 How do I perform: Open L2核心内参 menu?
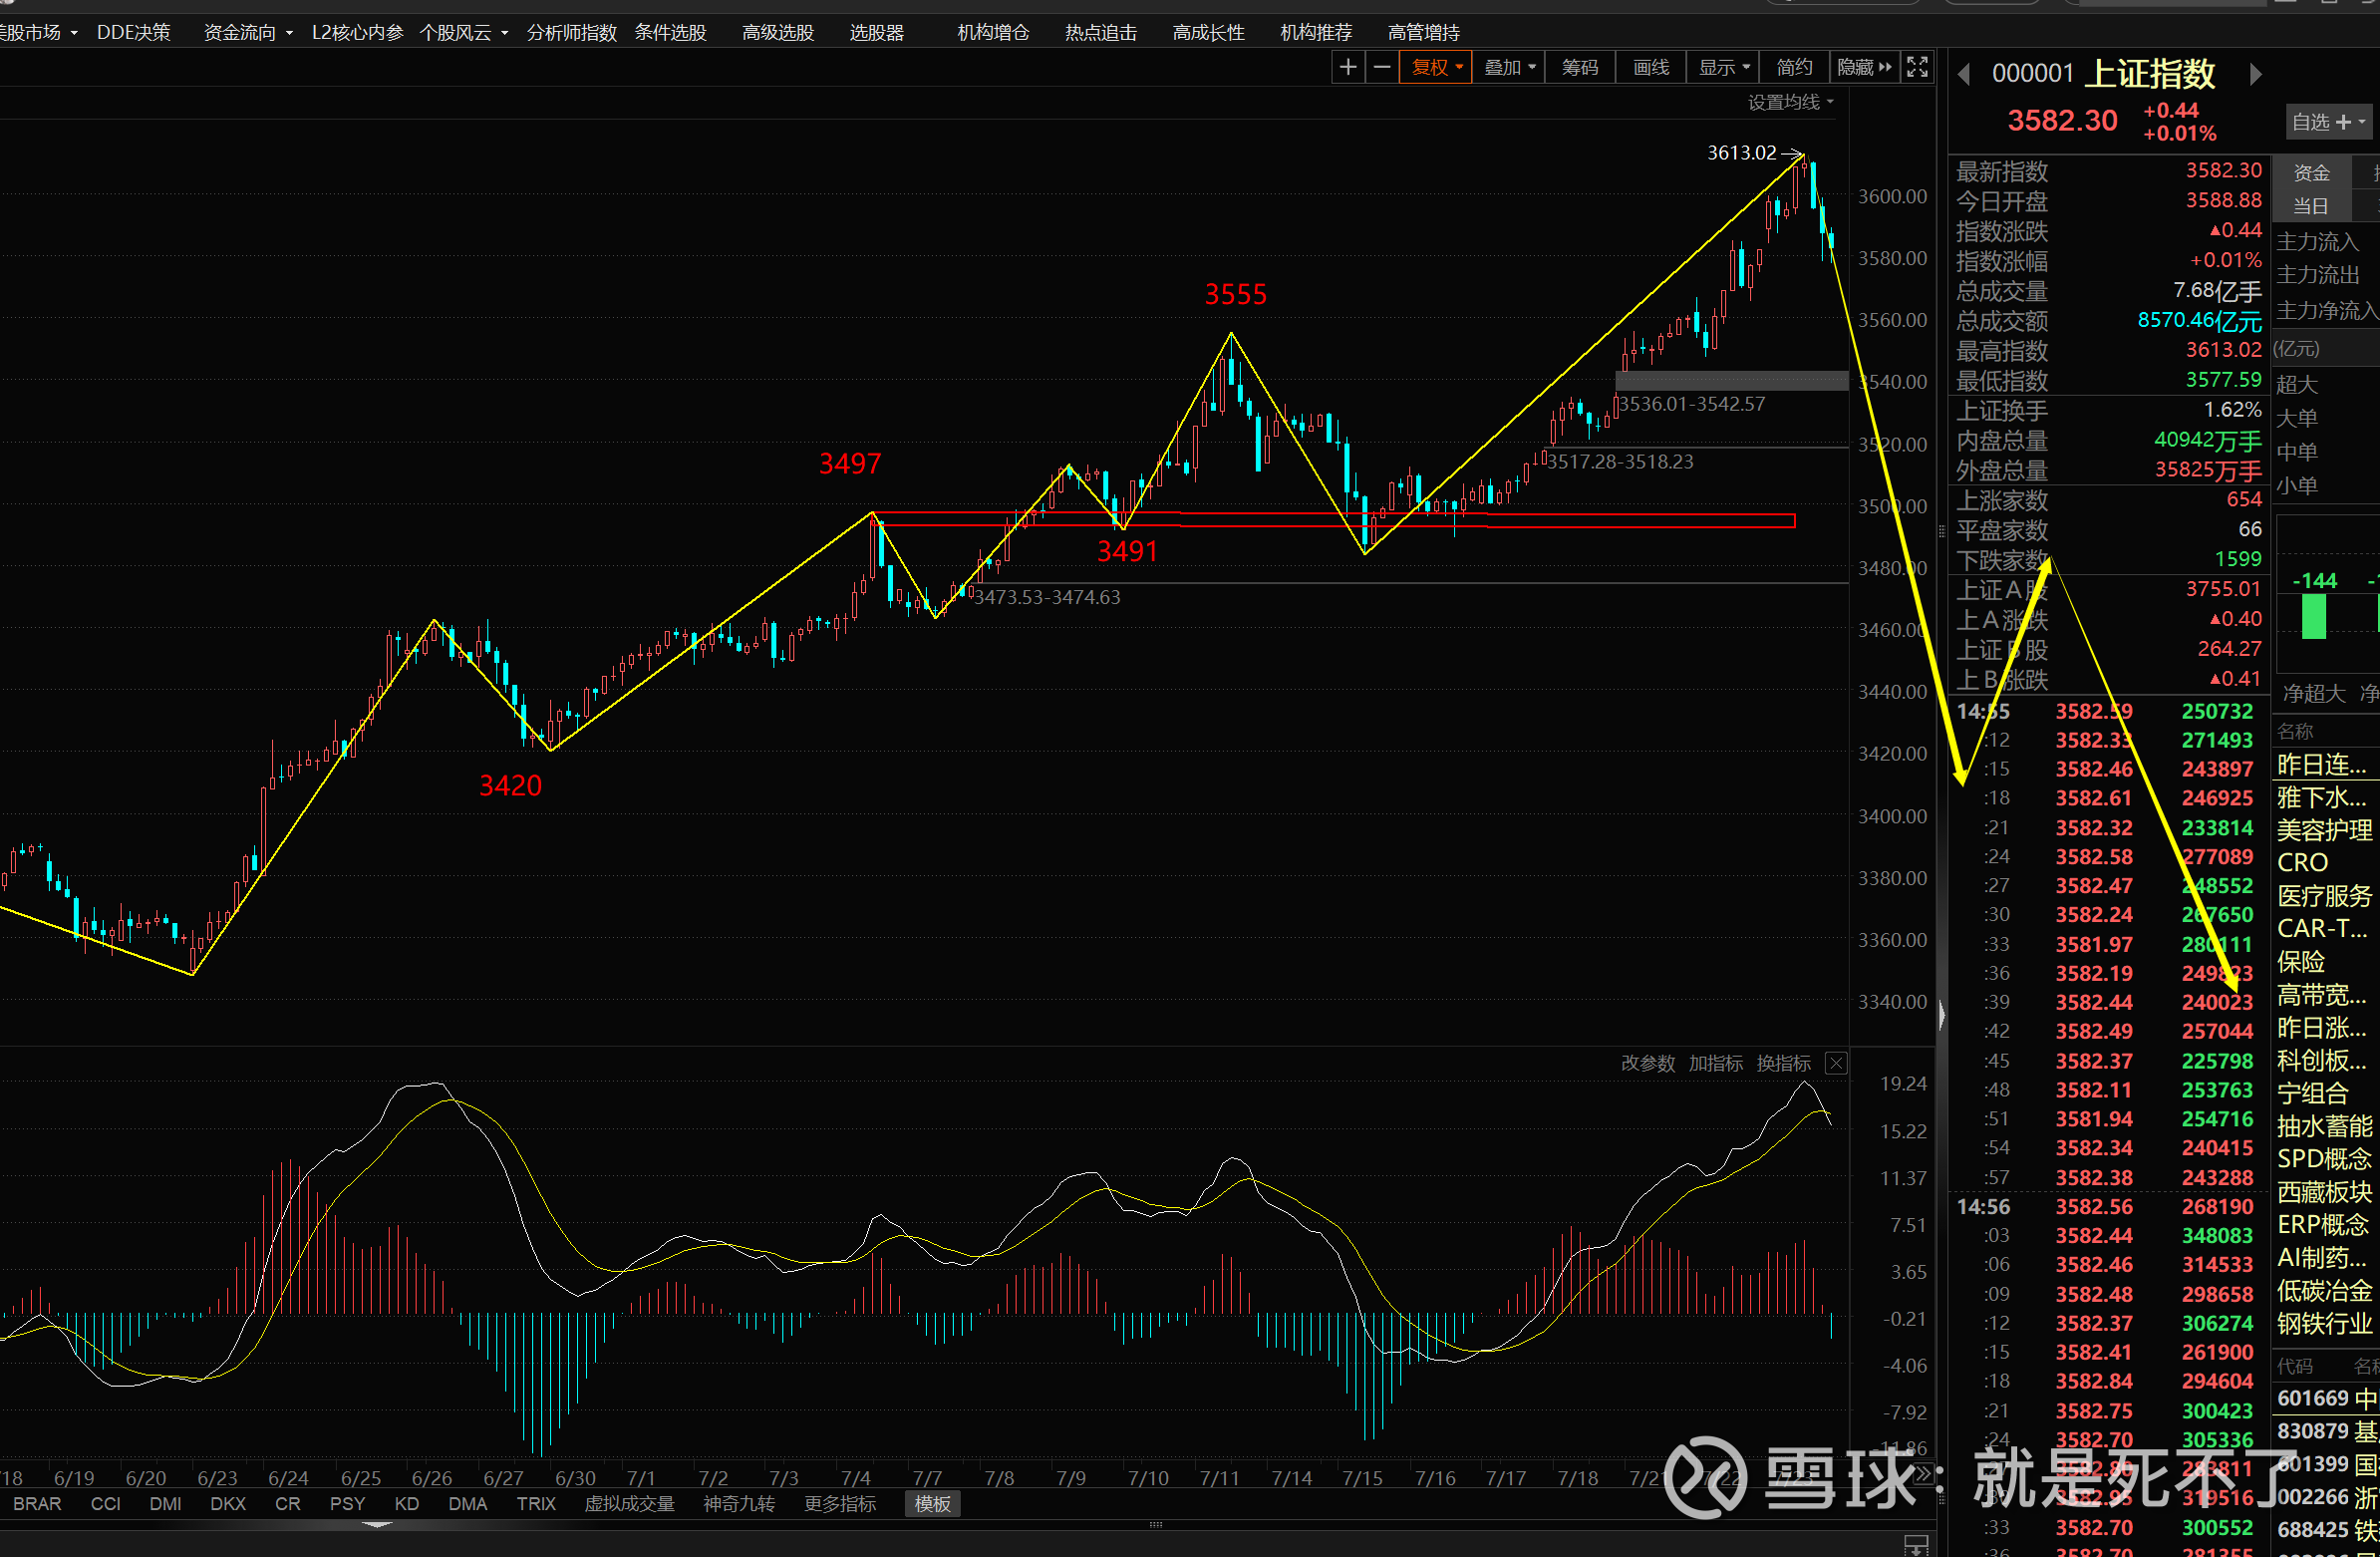[357, 32]
